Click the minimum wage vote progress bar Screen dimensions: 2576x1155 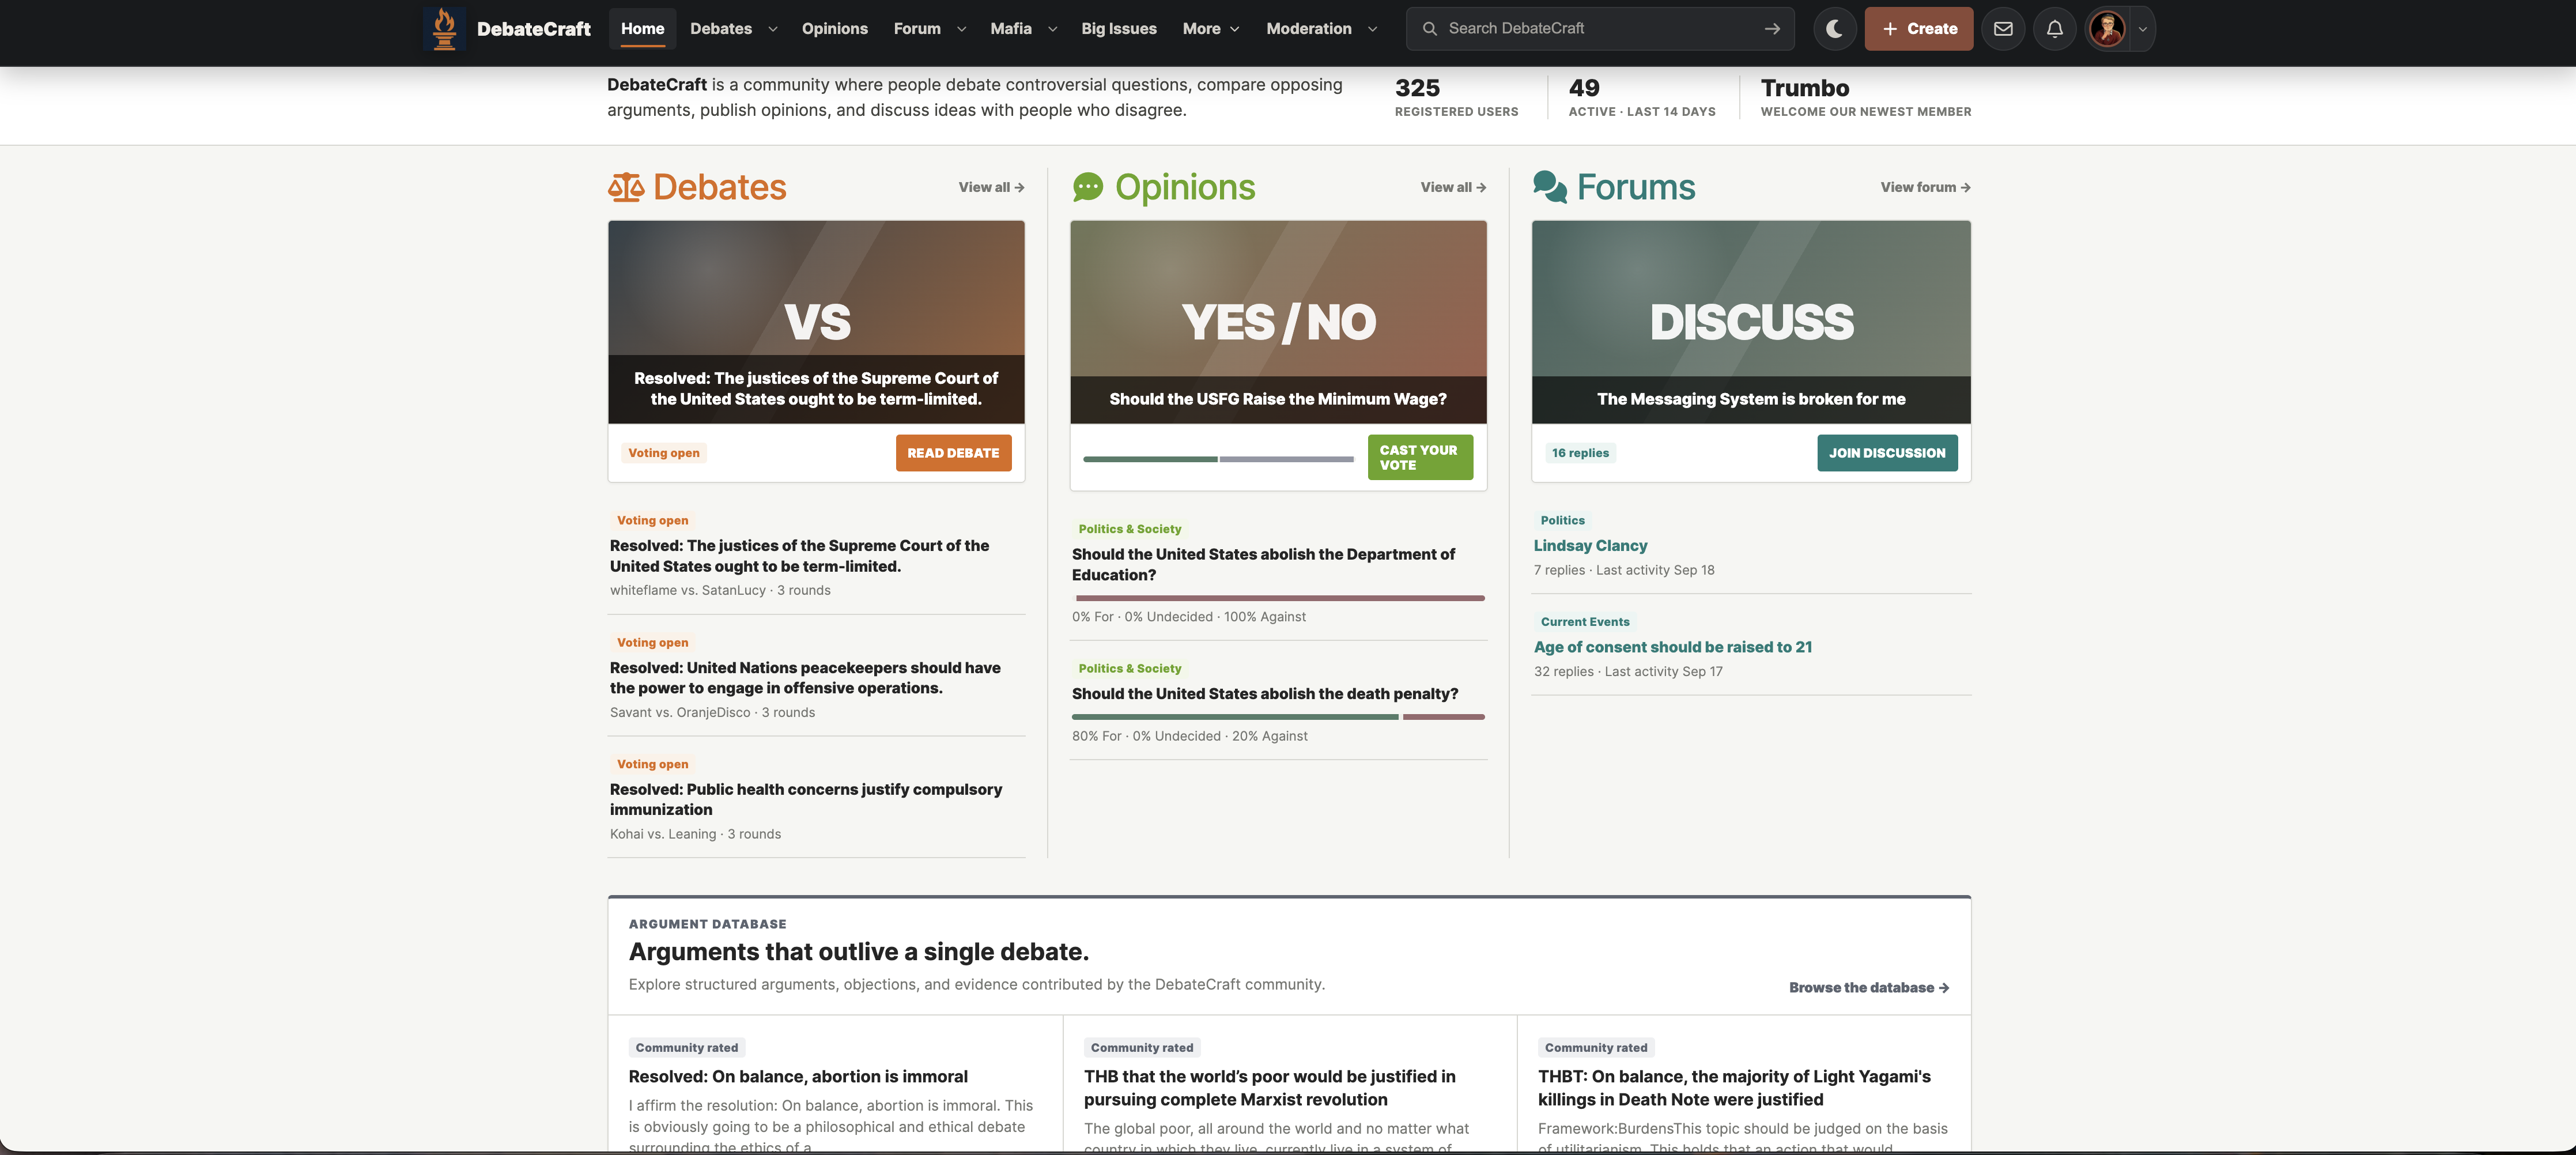(1218, 459)
